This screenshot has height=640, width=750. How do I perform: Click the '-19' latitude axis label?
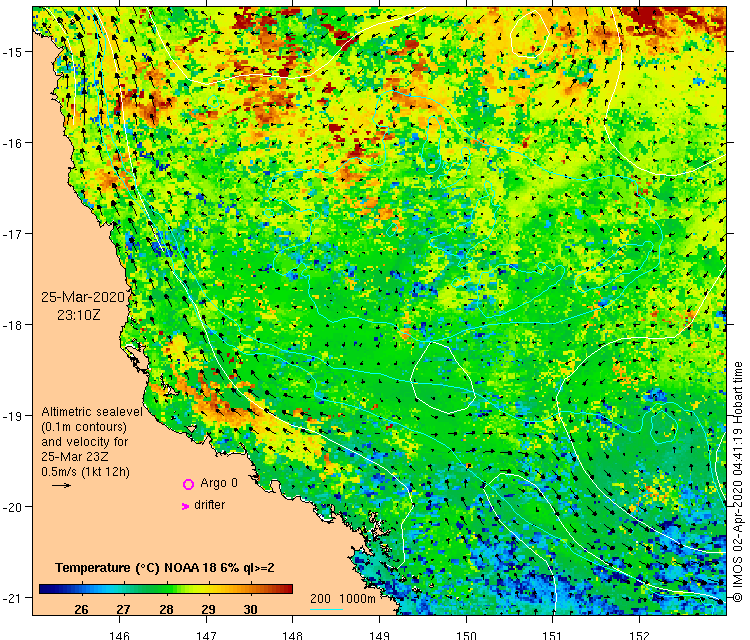11,416
